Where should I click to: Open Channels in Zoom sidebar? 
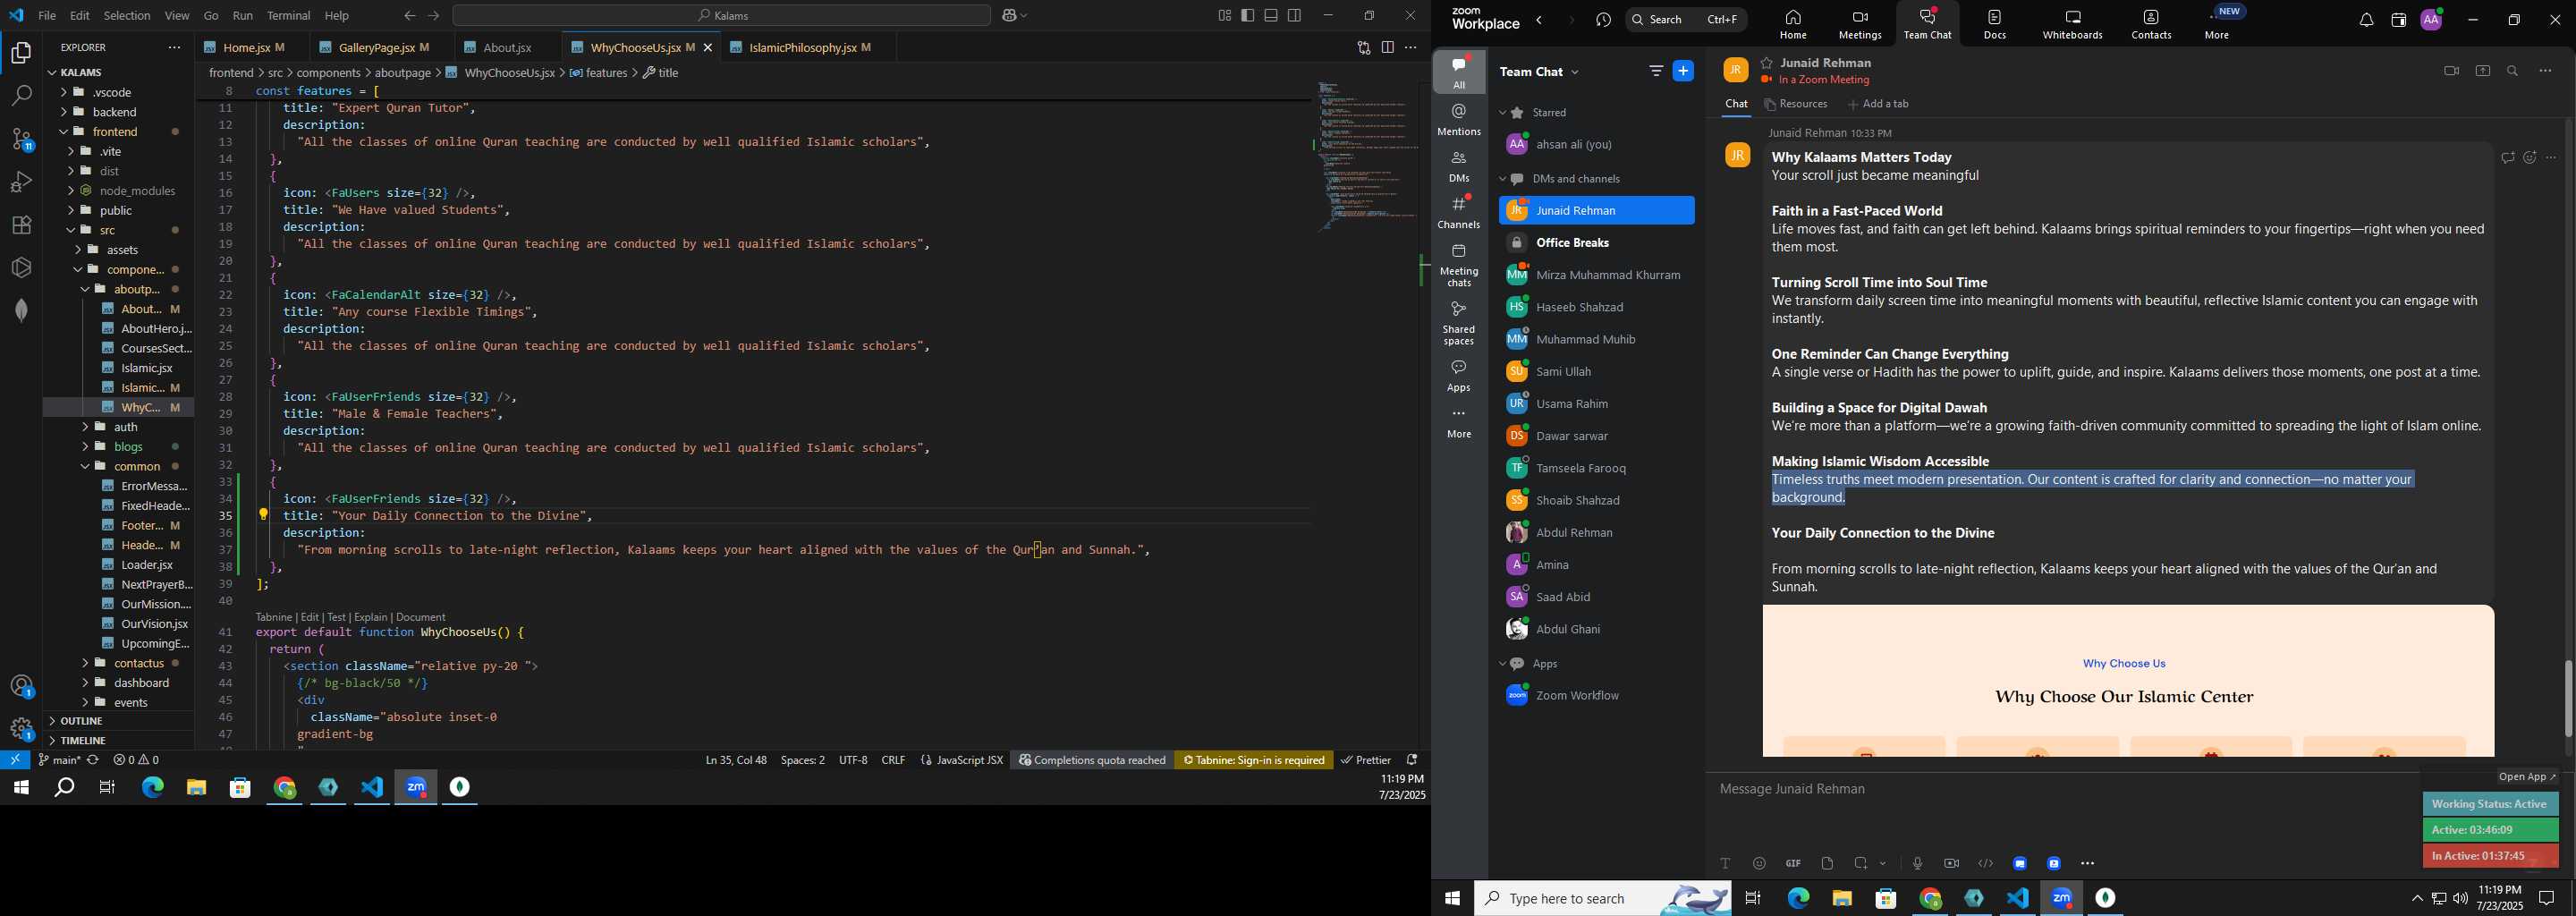[1459, 212]
